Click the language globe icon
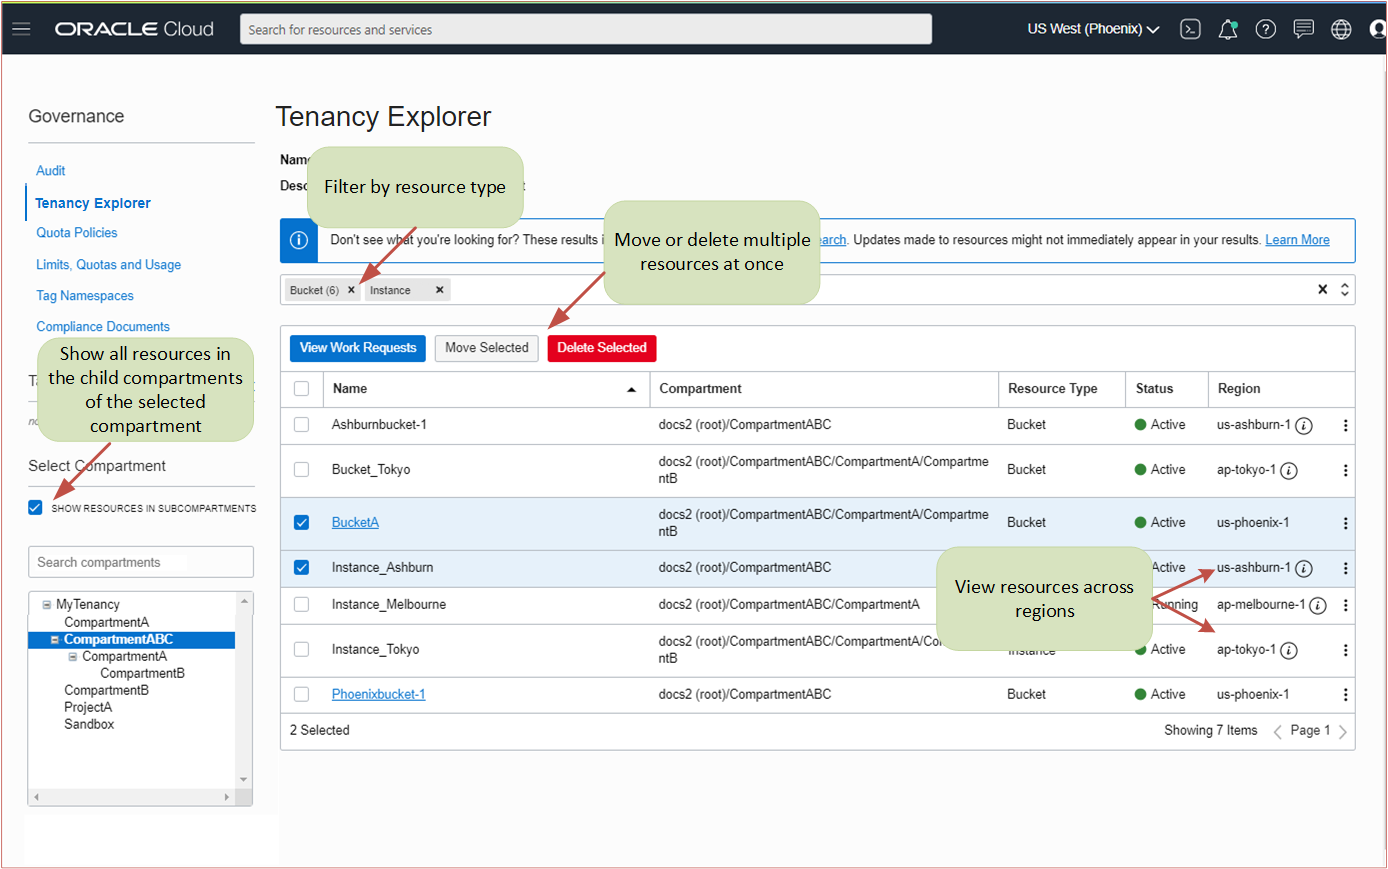This screenshot has height=869, width=1388. [1341, 28]
